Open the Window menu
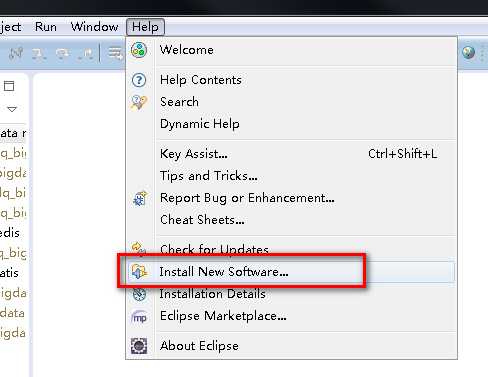This screenshot has height=377, width=488. pos(94,27)
